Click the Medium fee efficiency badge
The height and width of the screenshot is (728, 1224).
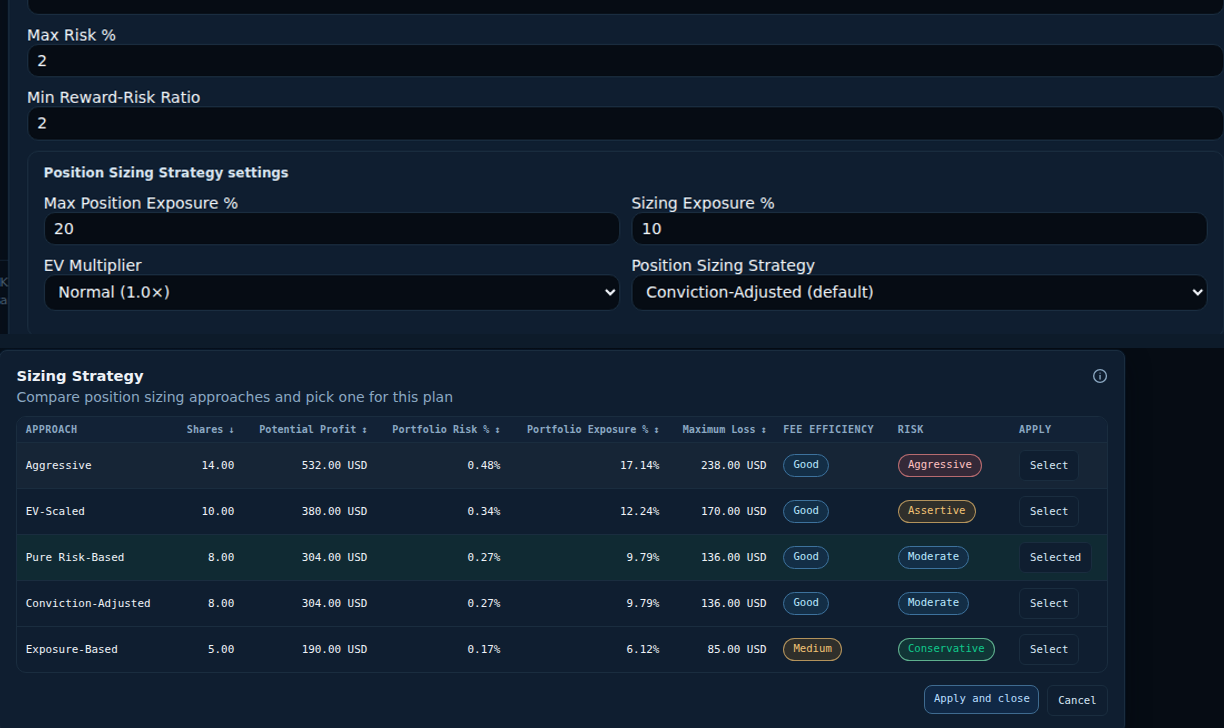point(812,649)
